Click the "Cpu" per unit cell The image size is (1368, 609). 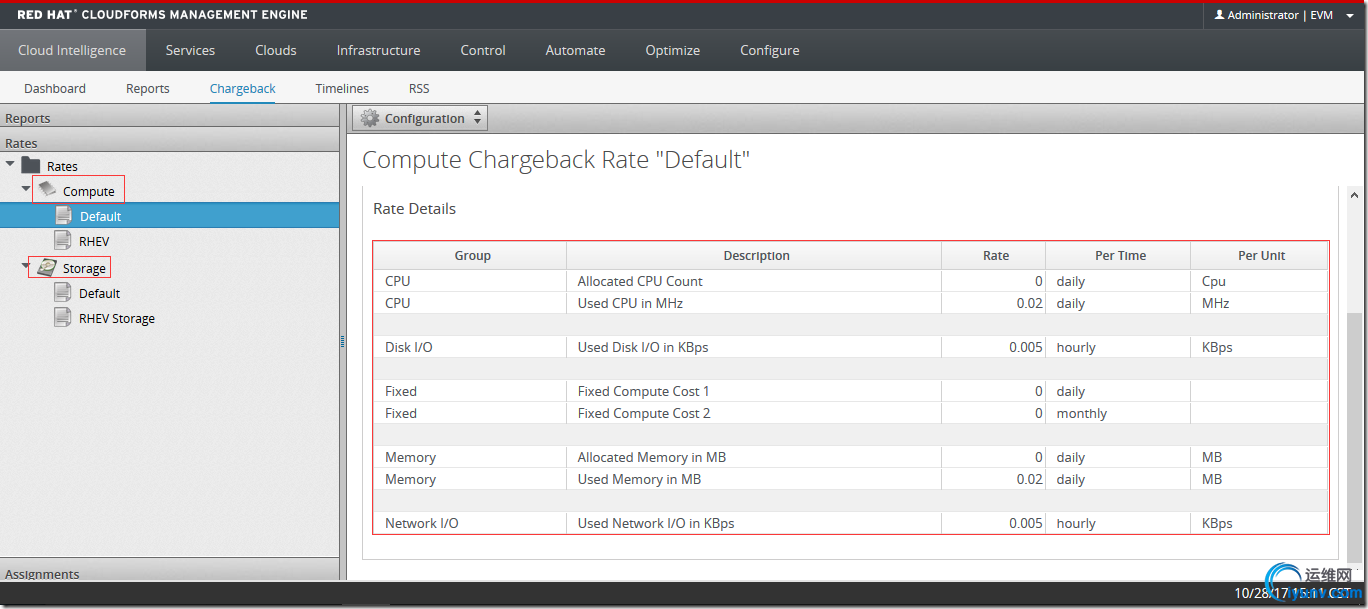tap(1260, 281)
